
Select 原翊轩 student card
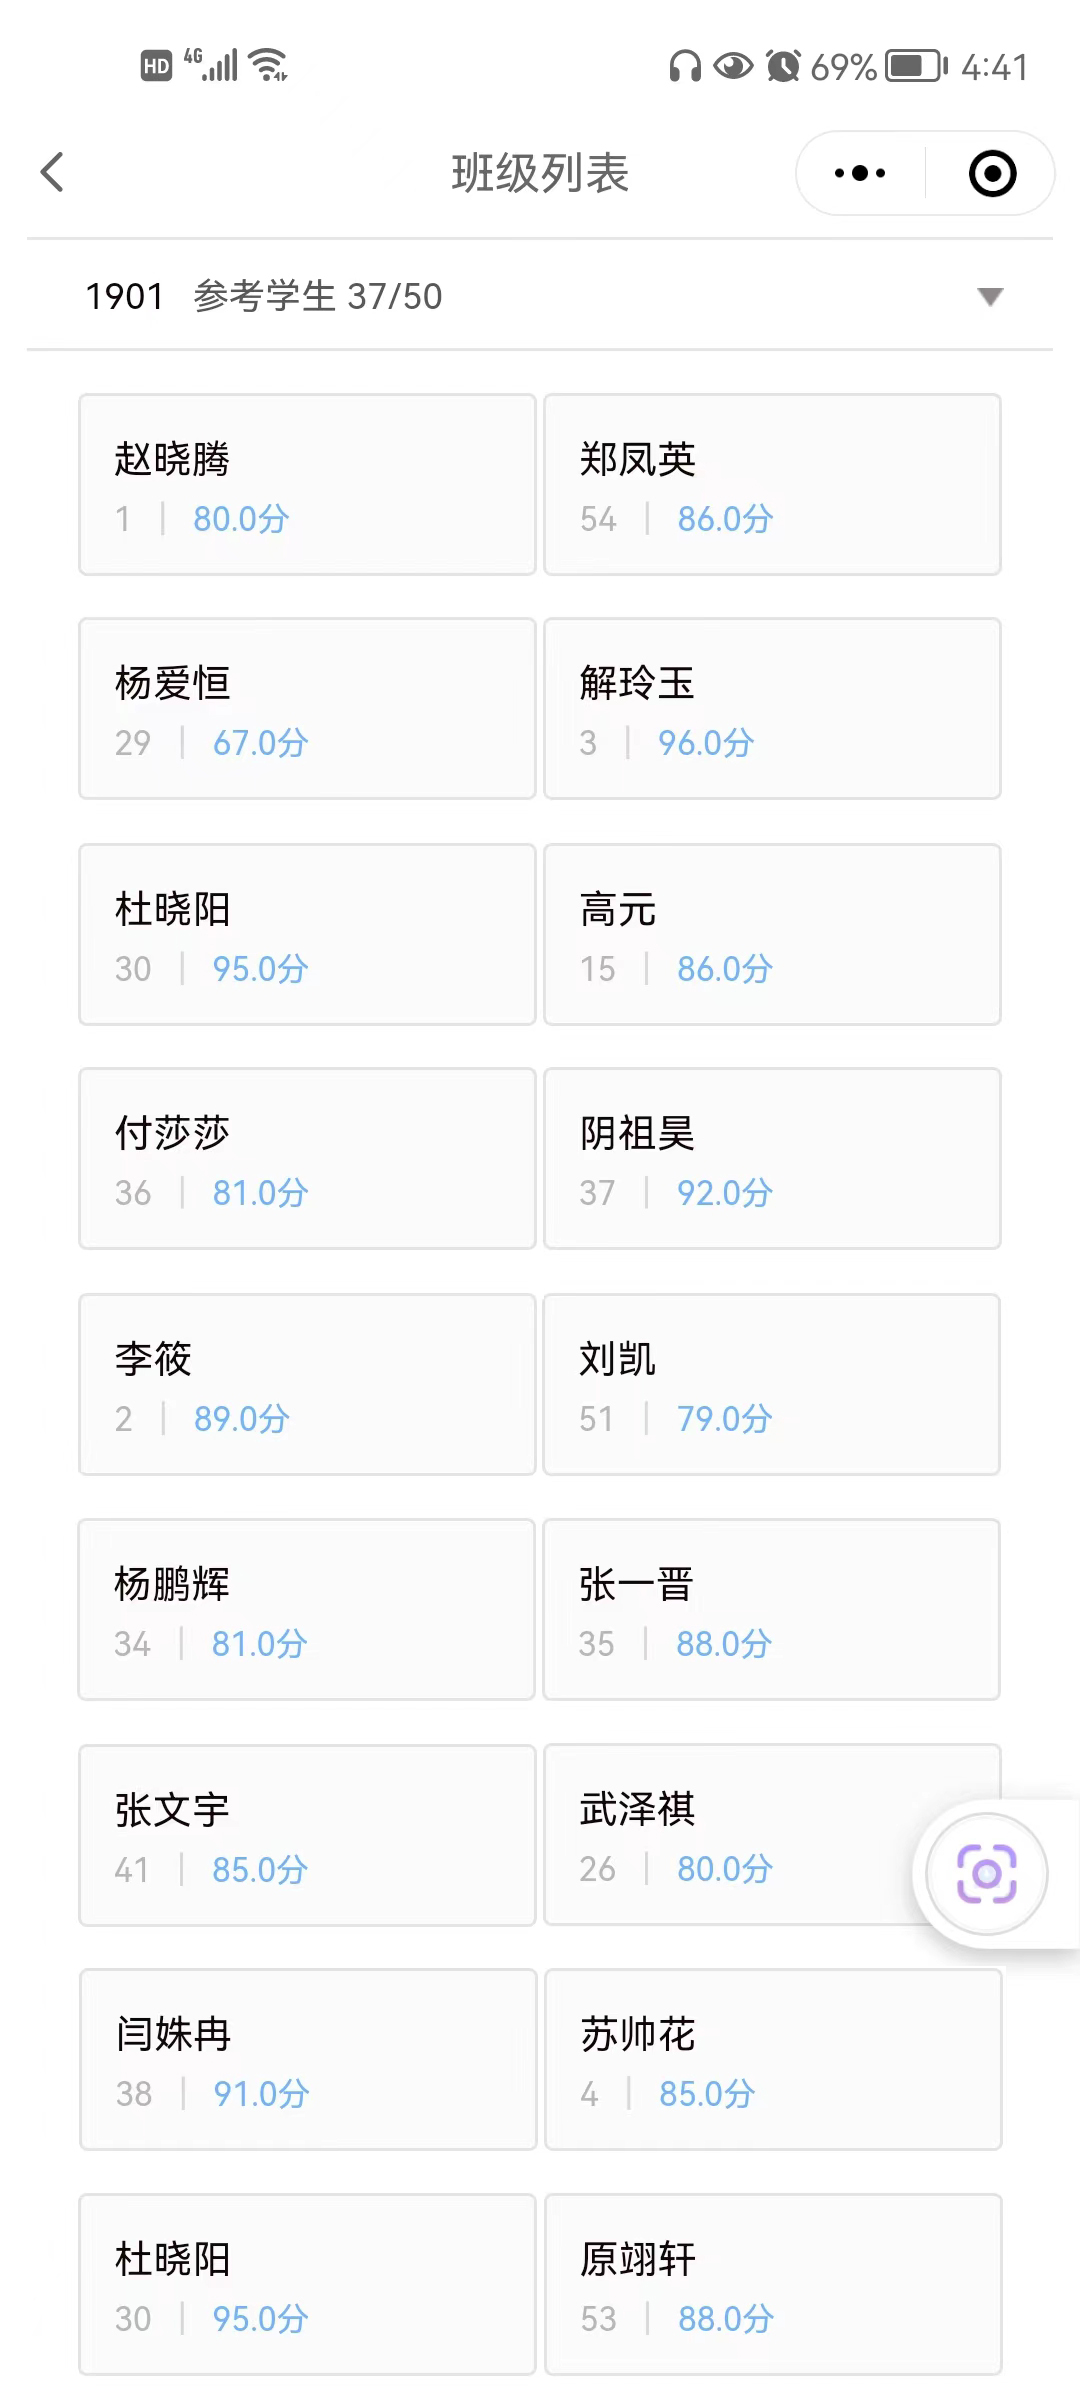pyautogui.click(x=772, y=2285)
